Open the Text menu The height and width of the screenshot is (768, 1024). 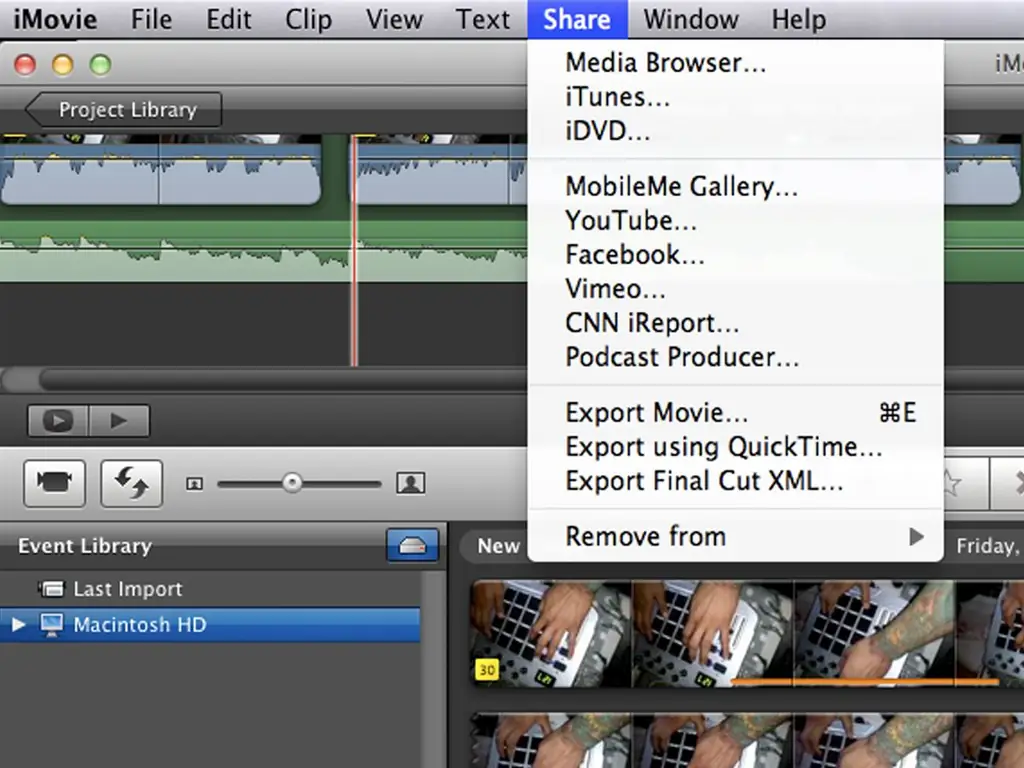click(x=483, y=20)
